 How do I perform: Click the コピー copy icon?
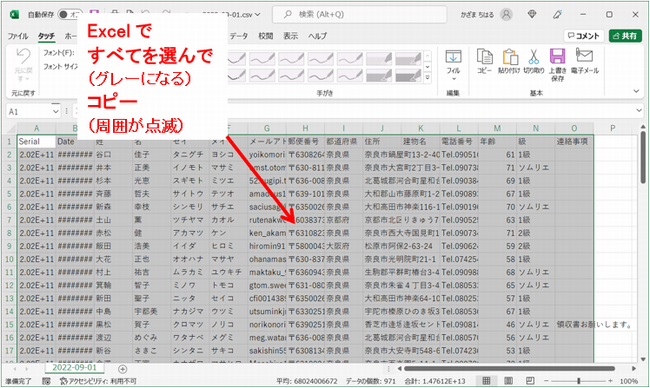tap(484, 57)
